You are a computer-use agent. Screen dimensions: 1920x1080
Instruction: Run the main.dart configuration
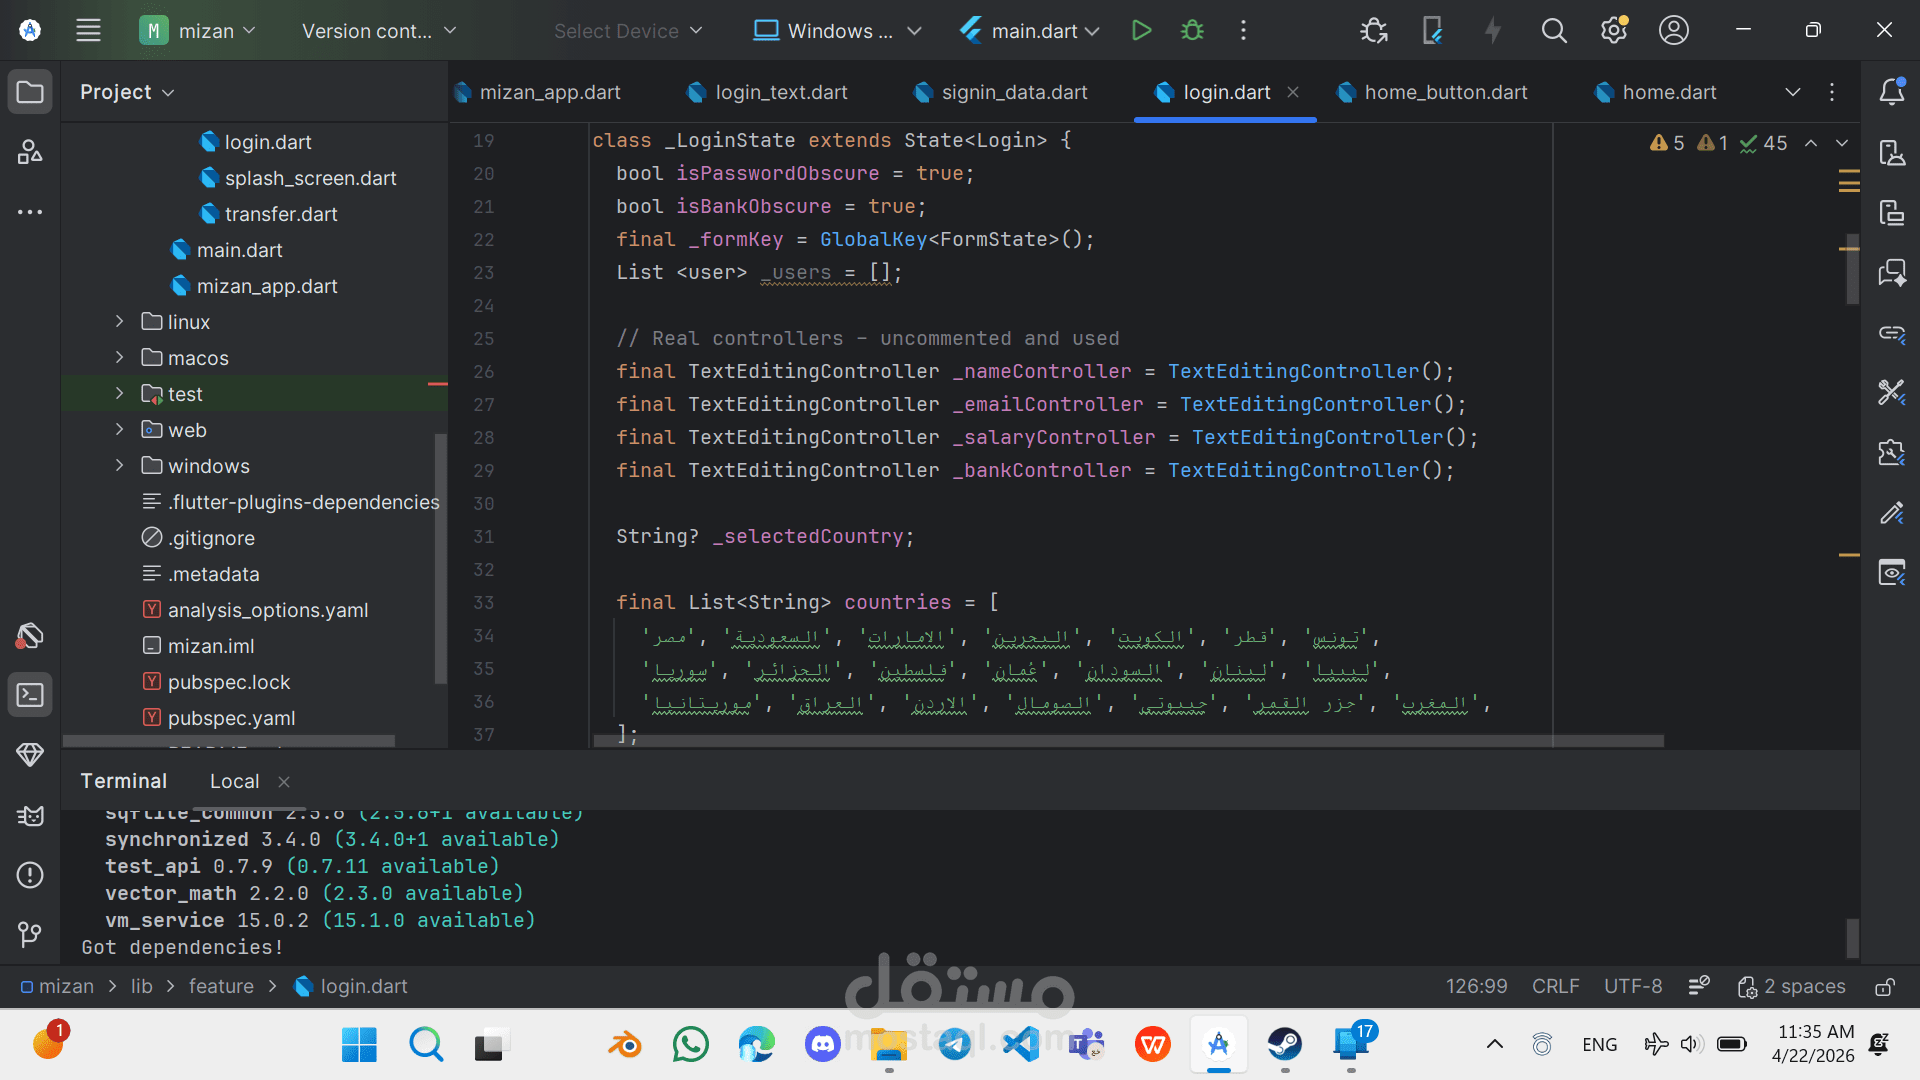pos(1141,31)
